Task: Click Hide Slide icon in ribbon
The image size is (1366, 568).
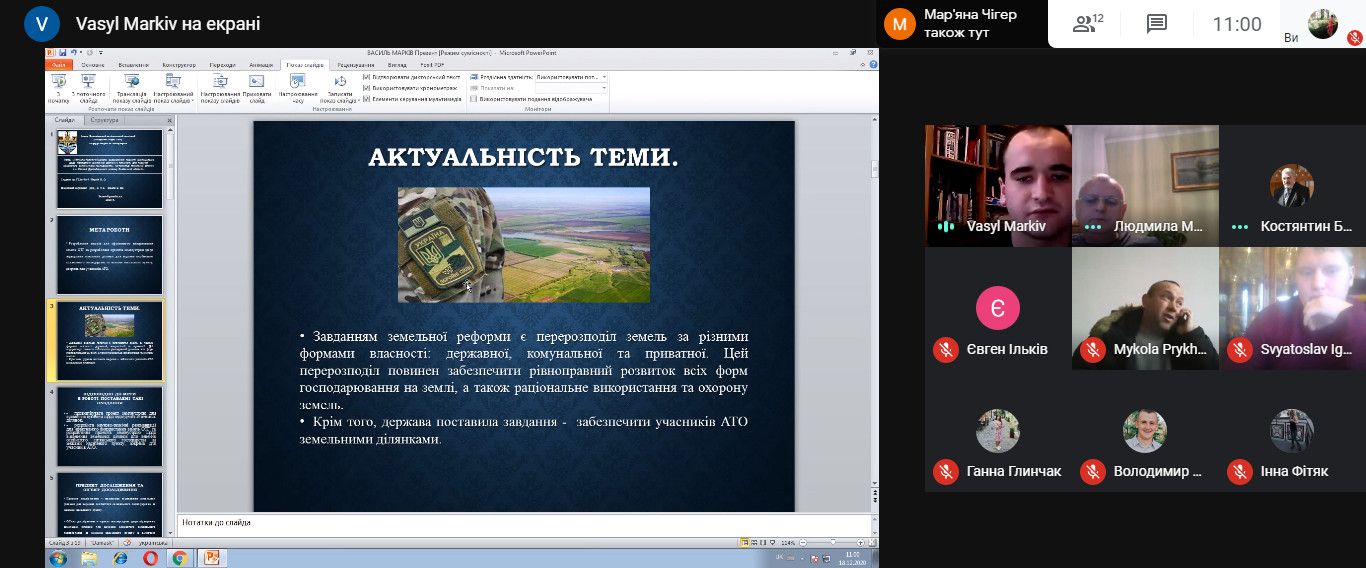Action: point(257,80)
